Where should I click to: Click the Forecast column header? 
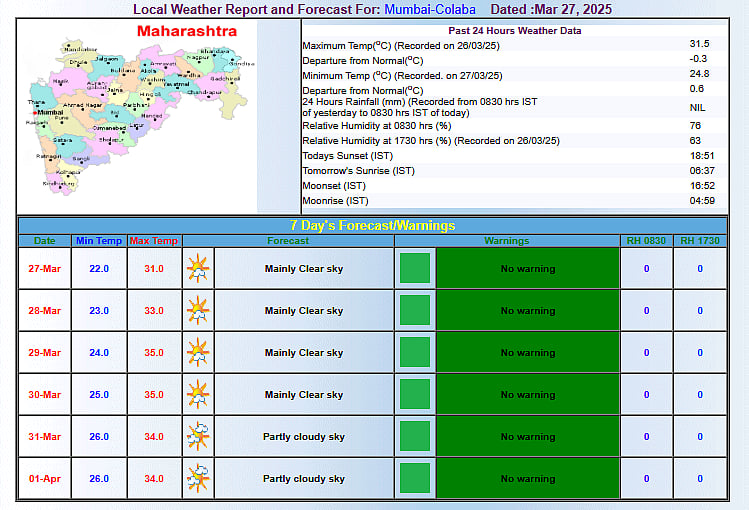point(288,241)
